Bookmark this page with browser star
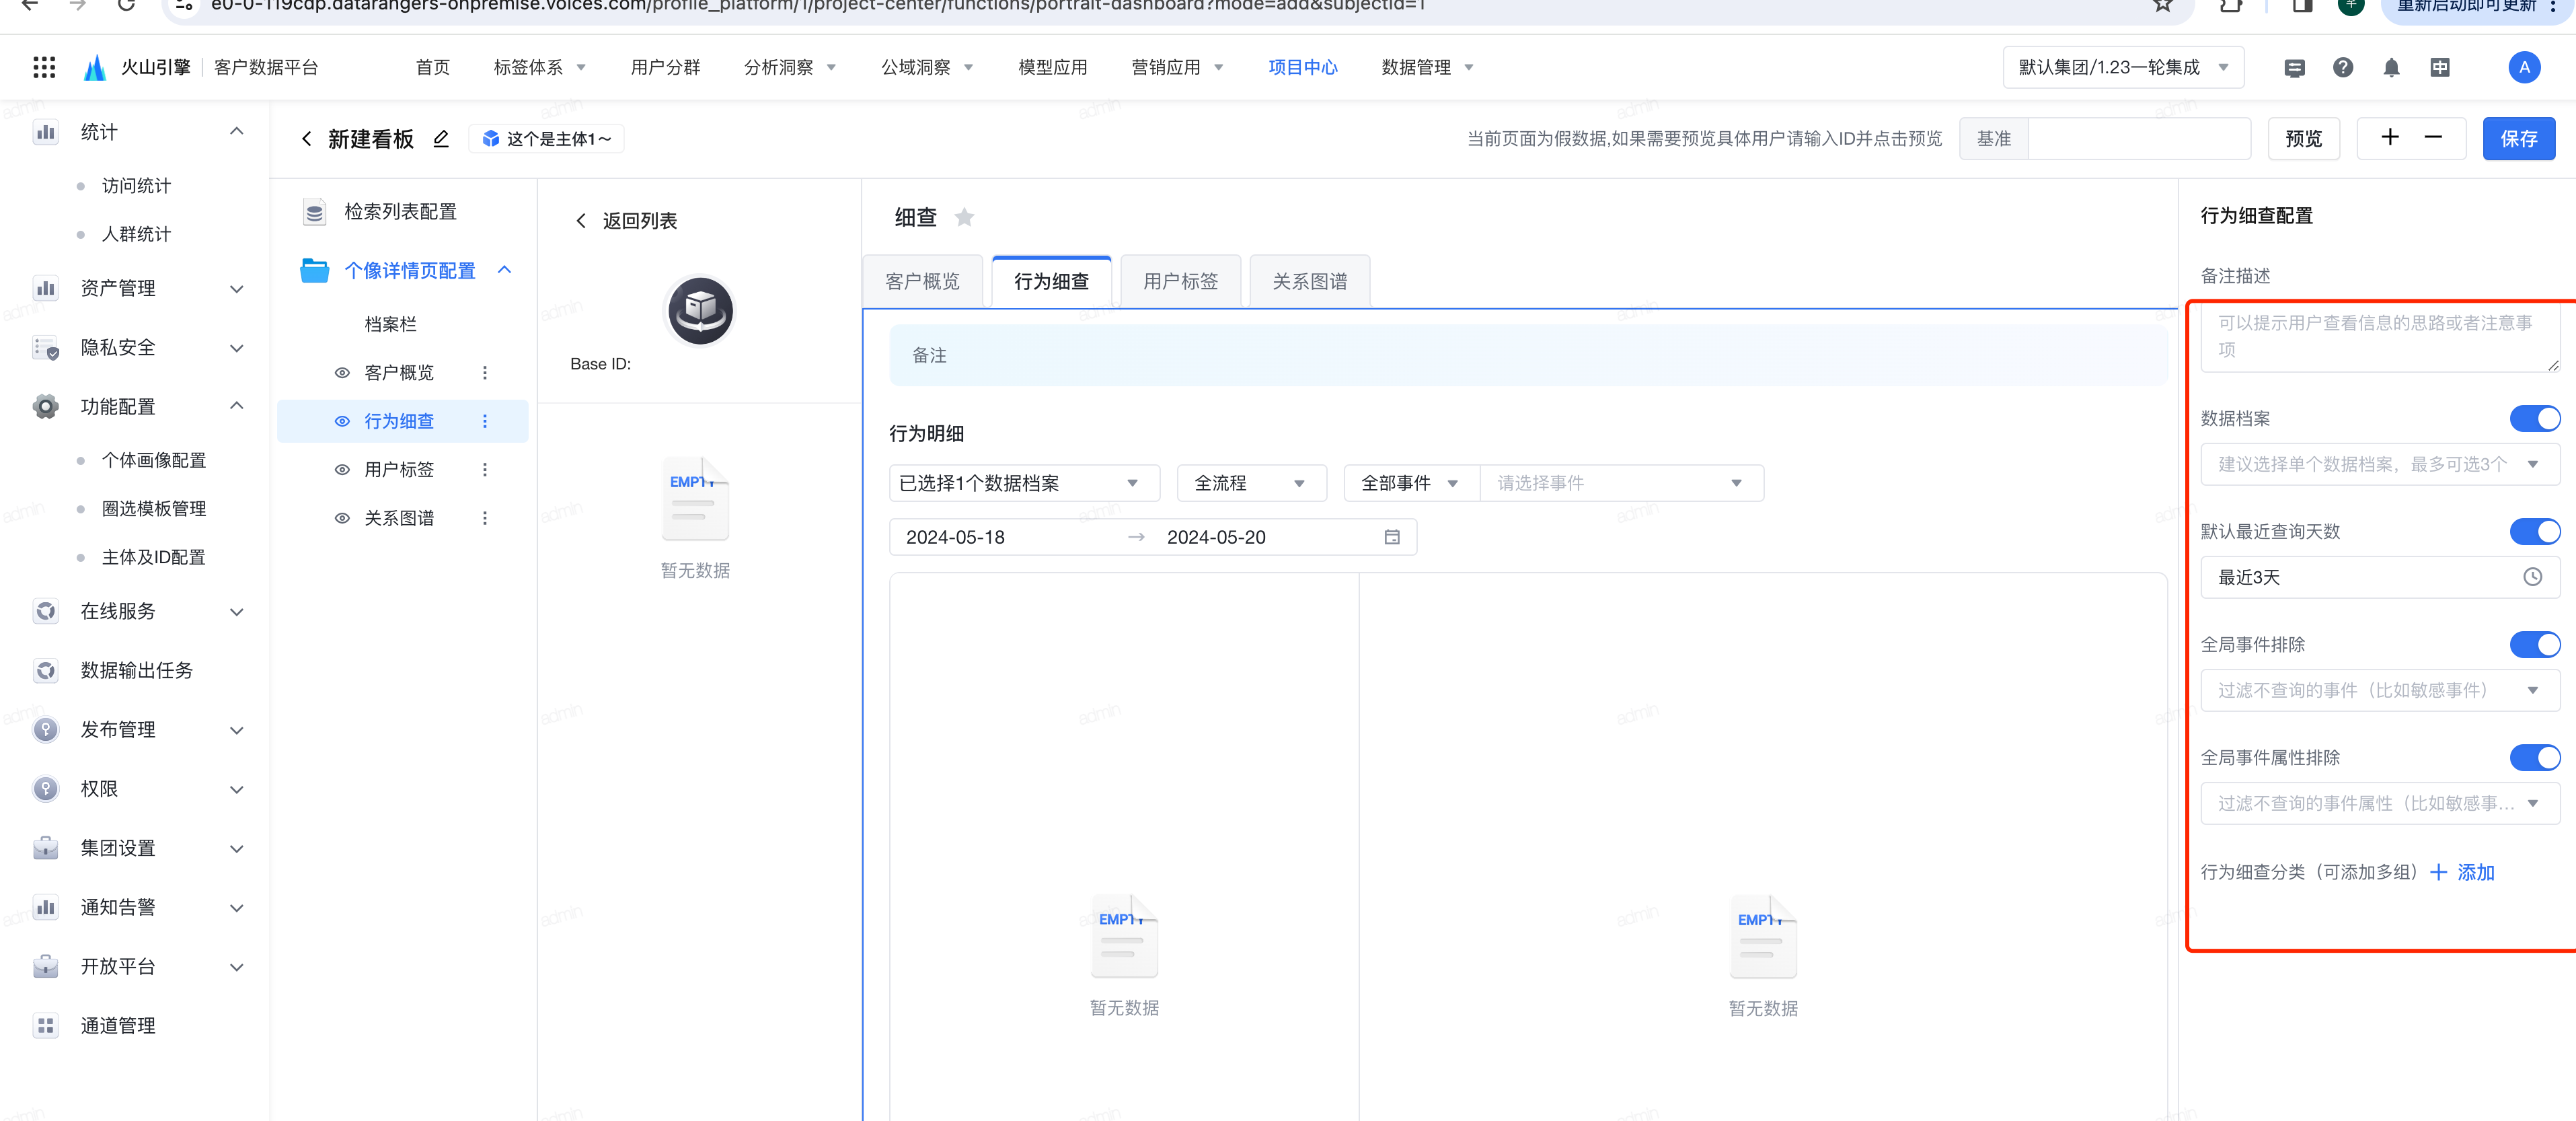Screen dimensions: 2576x1121 coord(2163,6)
